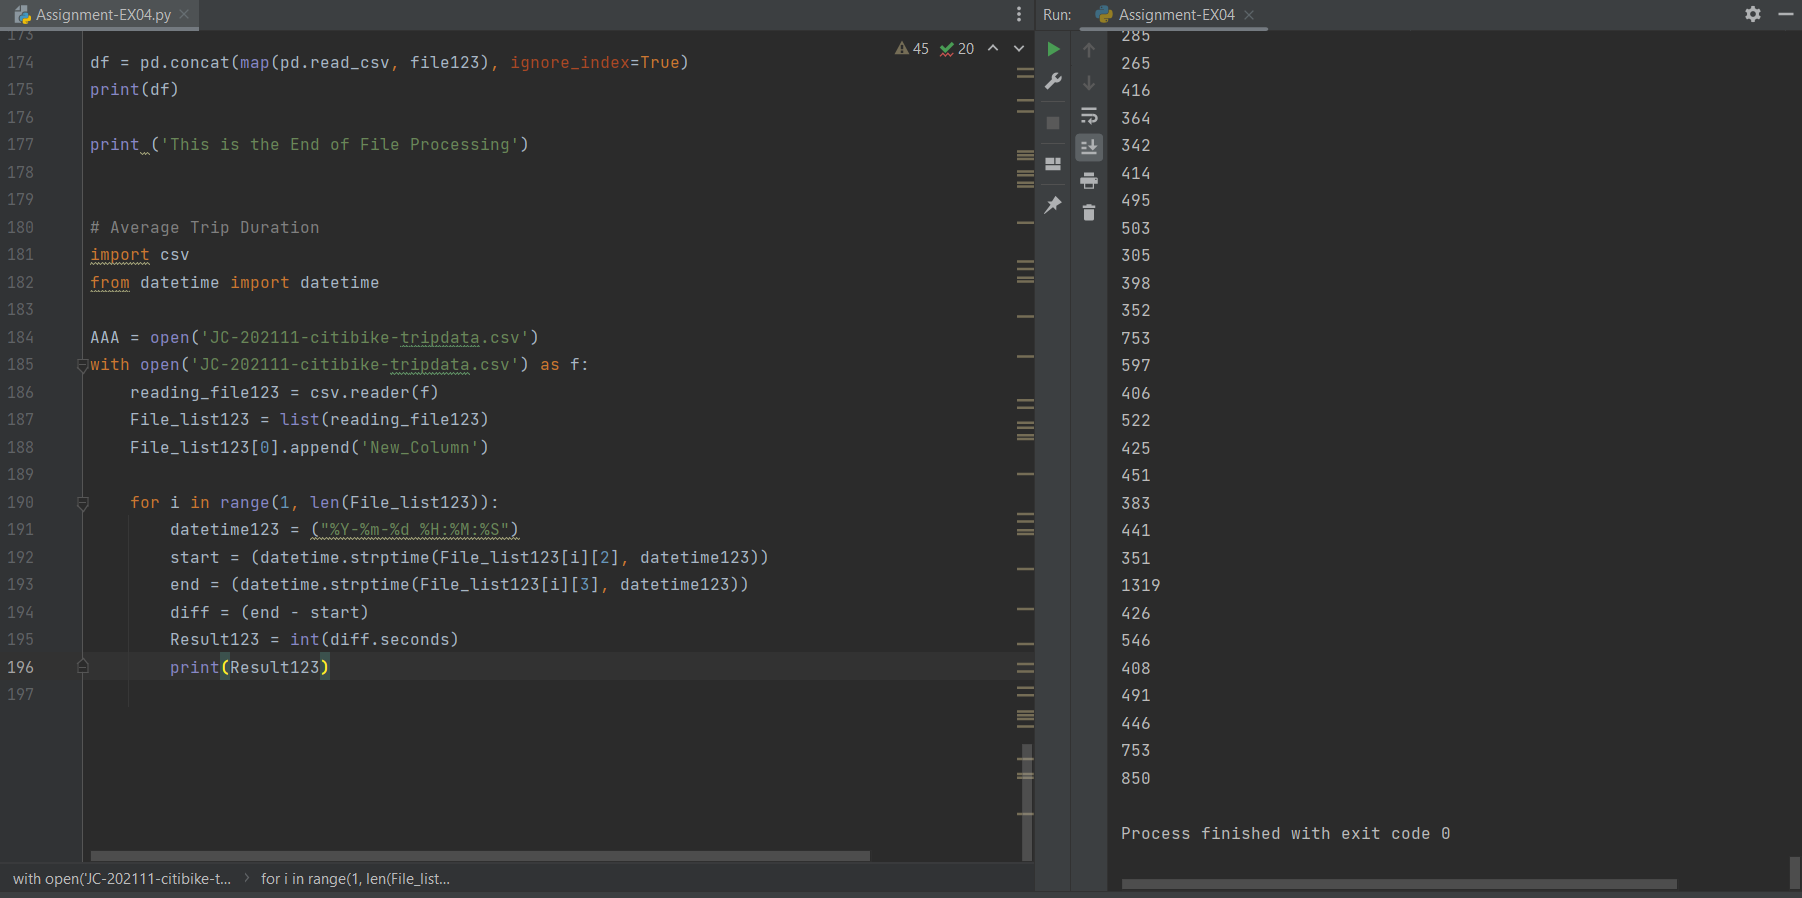Click gutter line number 196
The image size is (1802, 898).
click(x=20, y=668)
